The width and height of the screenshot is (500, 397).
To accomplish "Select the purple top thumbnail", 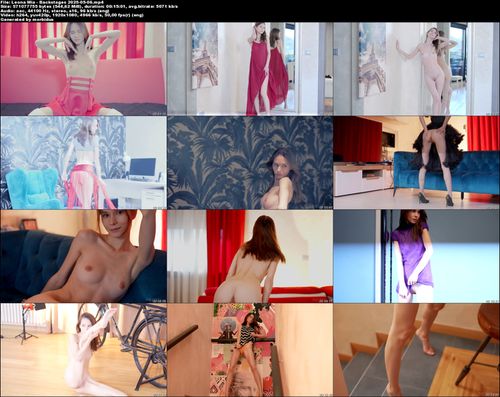I will (x=417, y=256).
